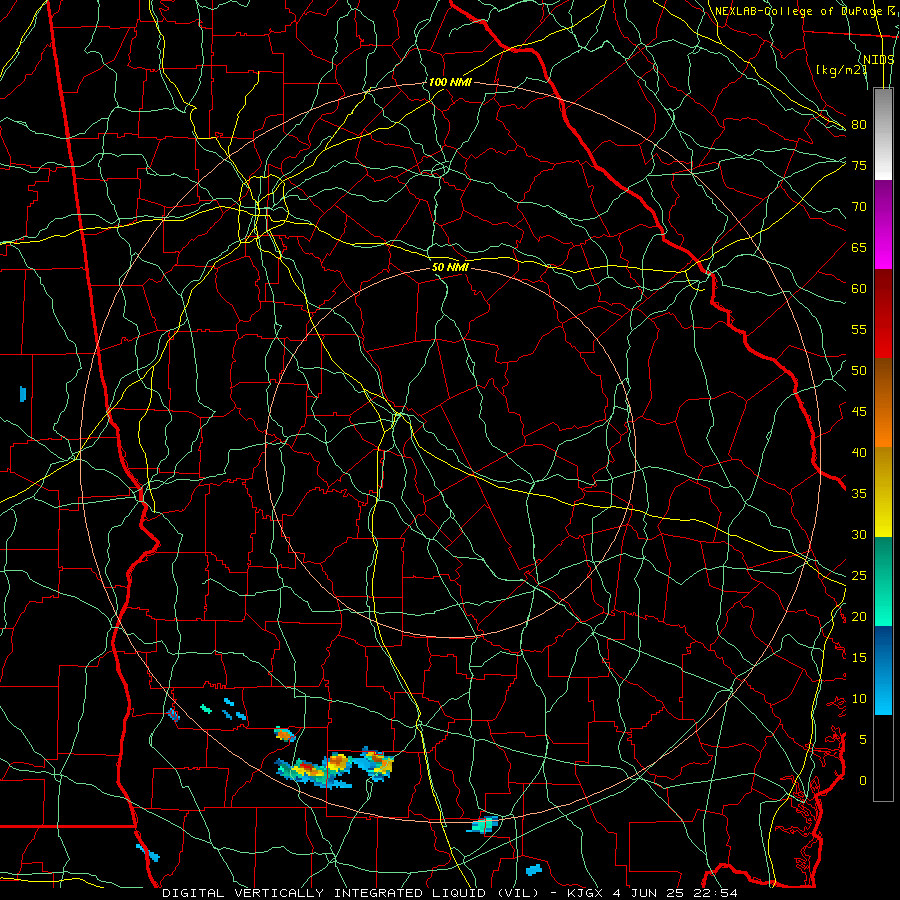Click the blue echo along the bottom-left state border
Viewport: 900px width, 900px height.
pos(148,852)
